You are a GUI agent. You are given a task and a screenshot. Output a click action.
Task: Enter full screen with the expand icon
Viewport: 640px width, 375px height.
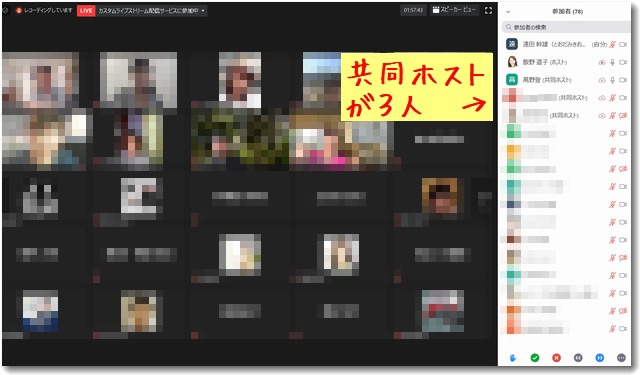(x=488, y=11)
